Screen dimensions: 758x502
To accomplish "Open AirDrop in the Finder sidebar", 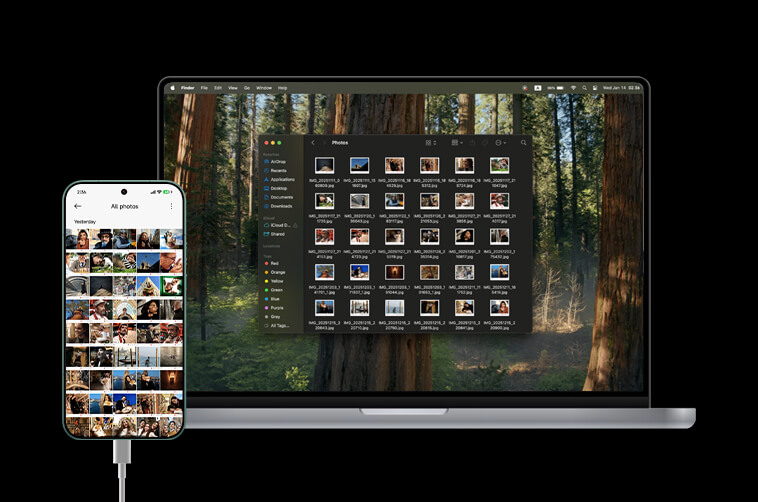I will [278, 161].
